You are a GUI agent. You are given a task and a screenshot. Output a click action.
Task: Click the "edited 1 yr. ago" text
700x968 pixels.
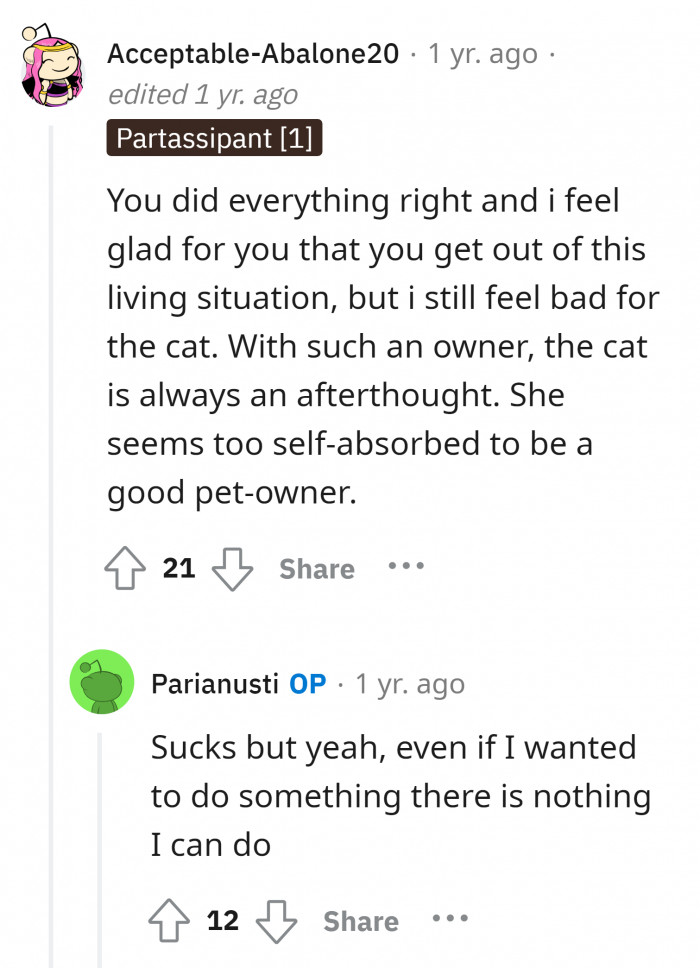click(202, 94)
